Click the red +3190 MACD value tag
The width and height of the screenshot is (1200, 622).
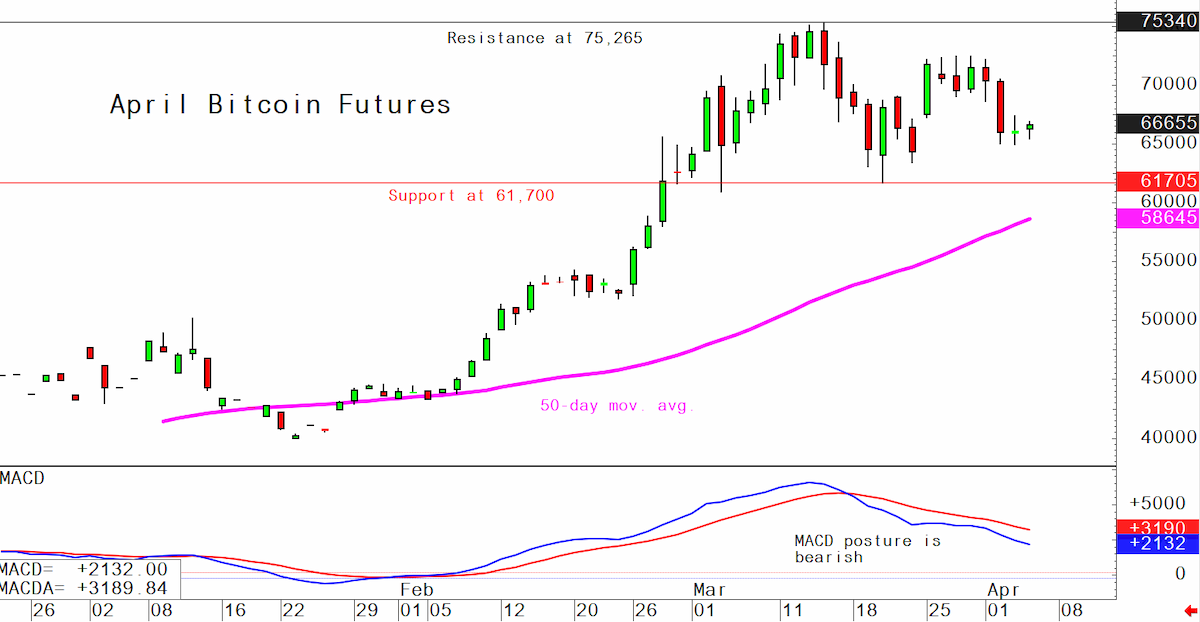pyautogui.click(x=1157, y=527)
